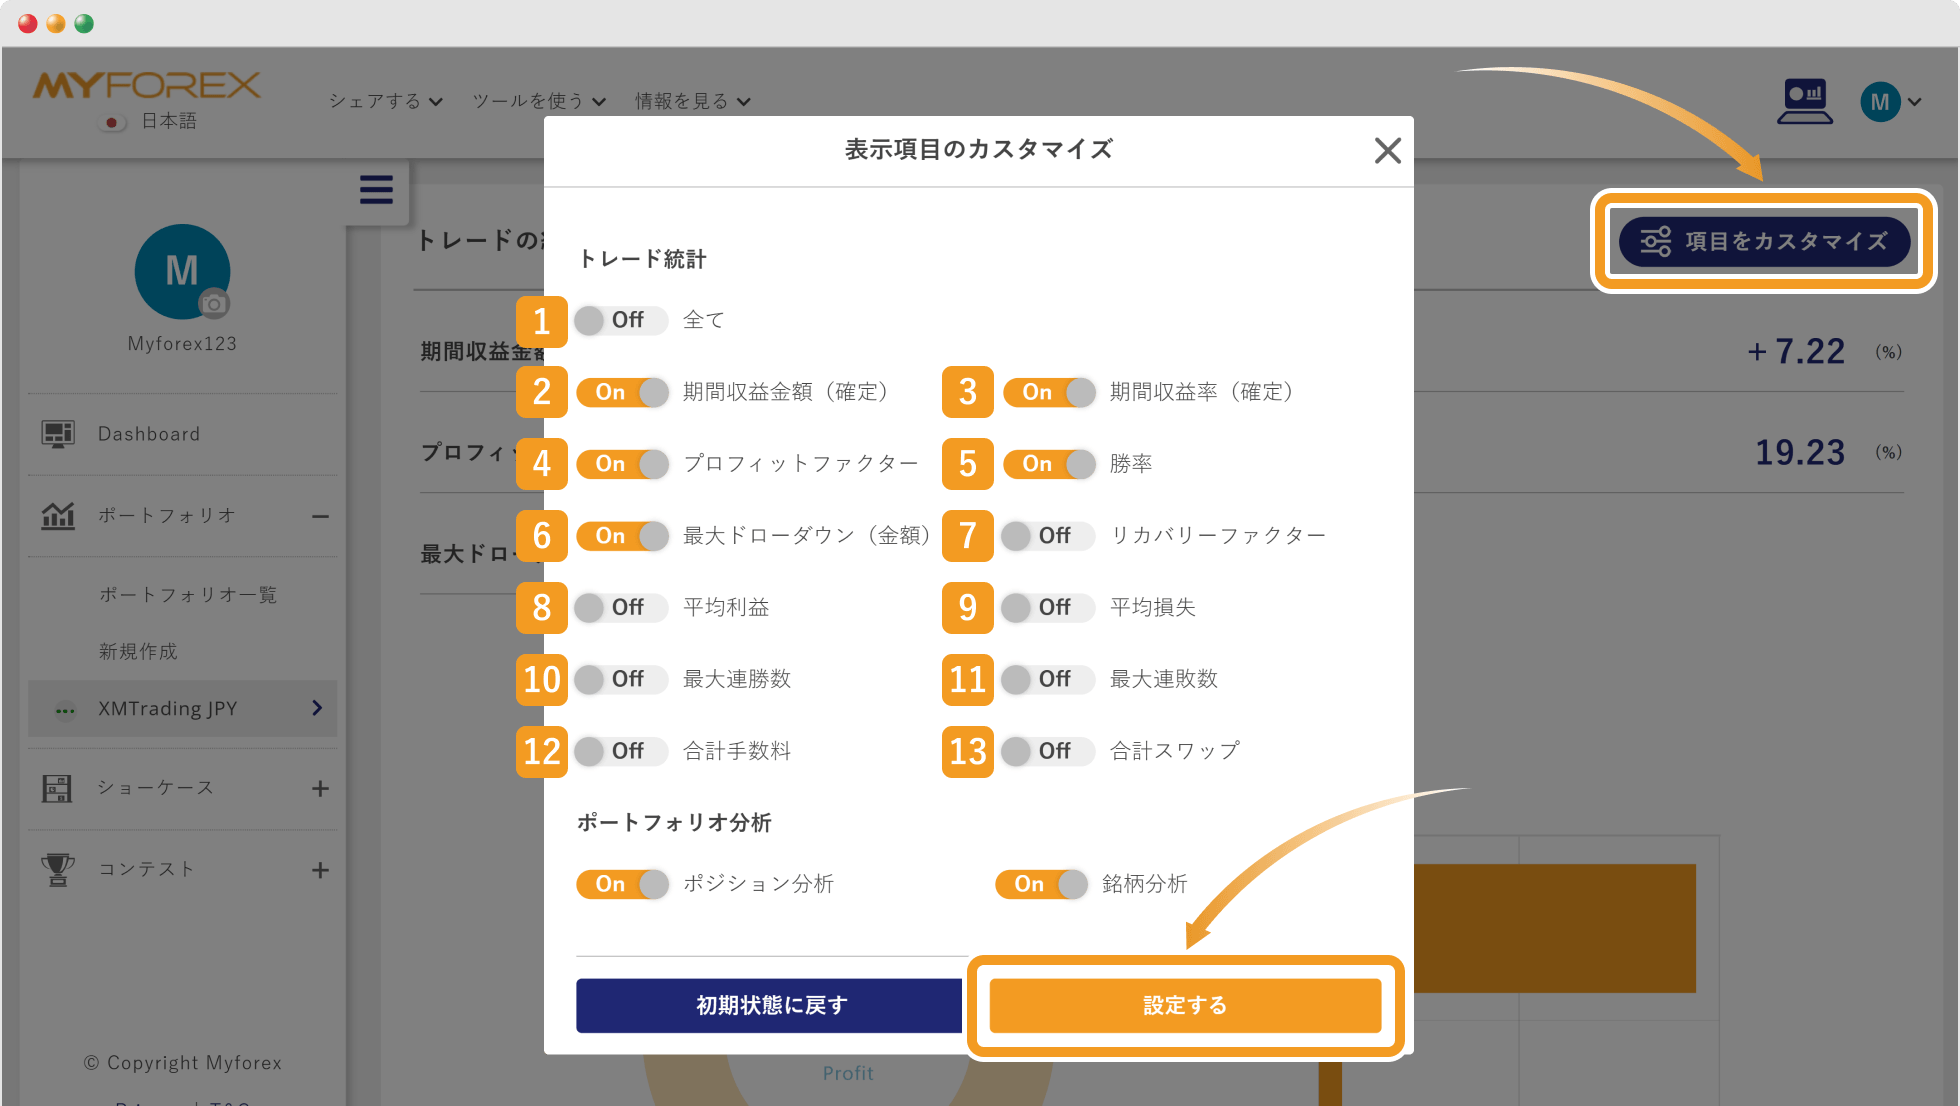Viewport: 1960px width, 1106px height.
Task: Click the camera icon on profile avatar
Action: 213,303
